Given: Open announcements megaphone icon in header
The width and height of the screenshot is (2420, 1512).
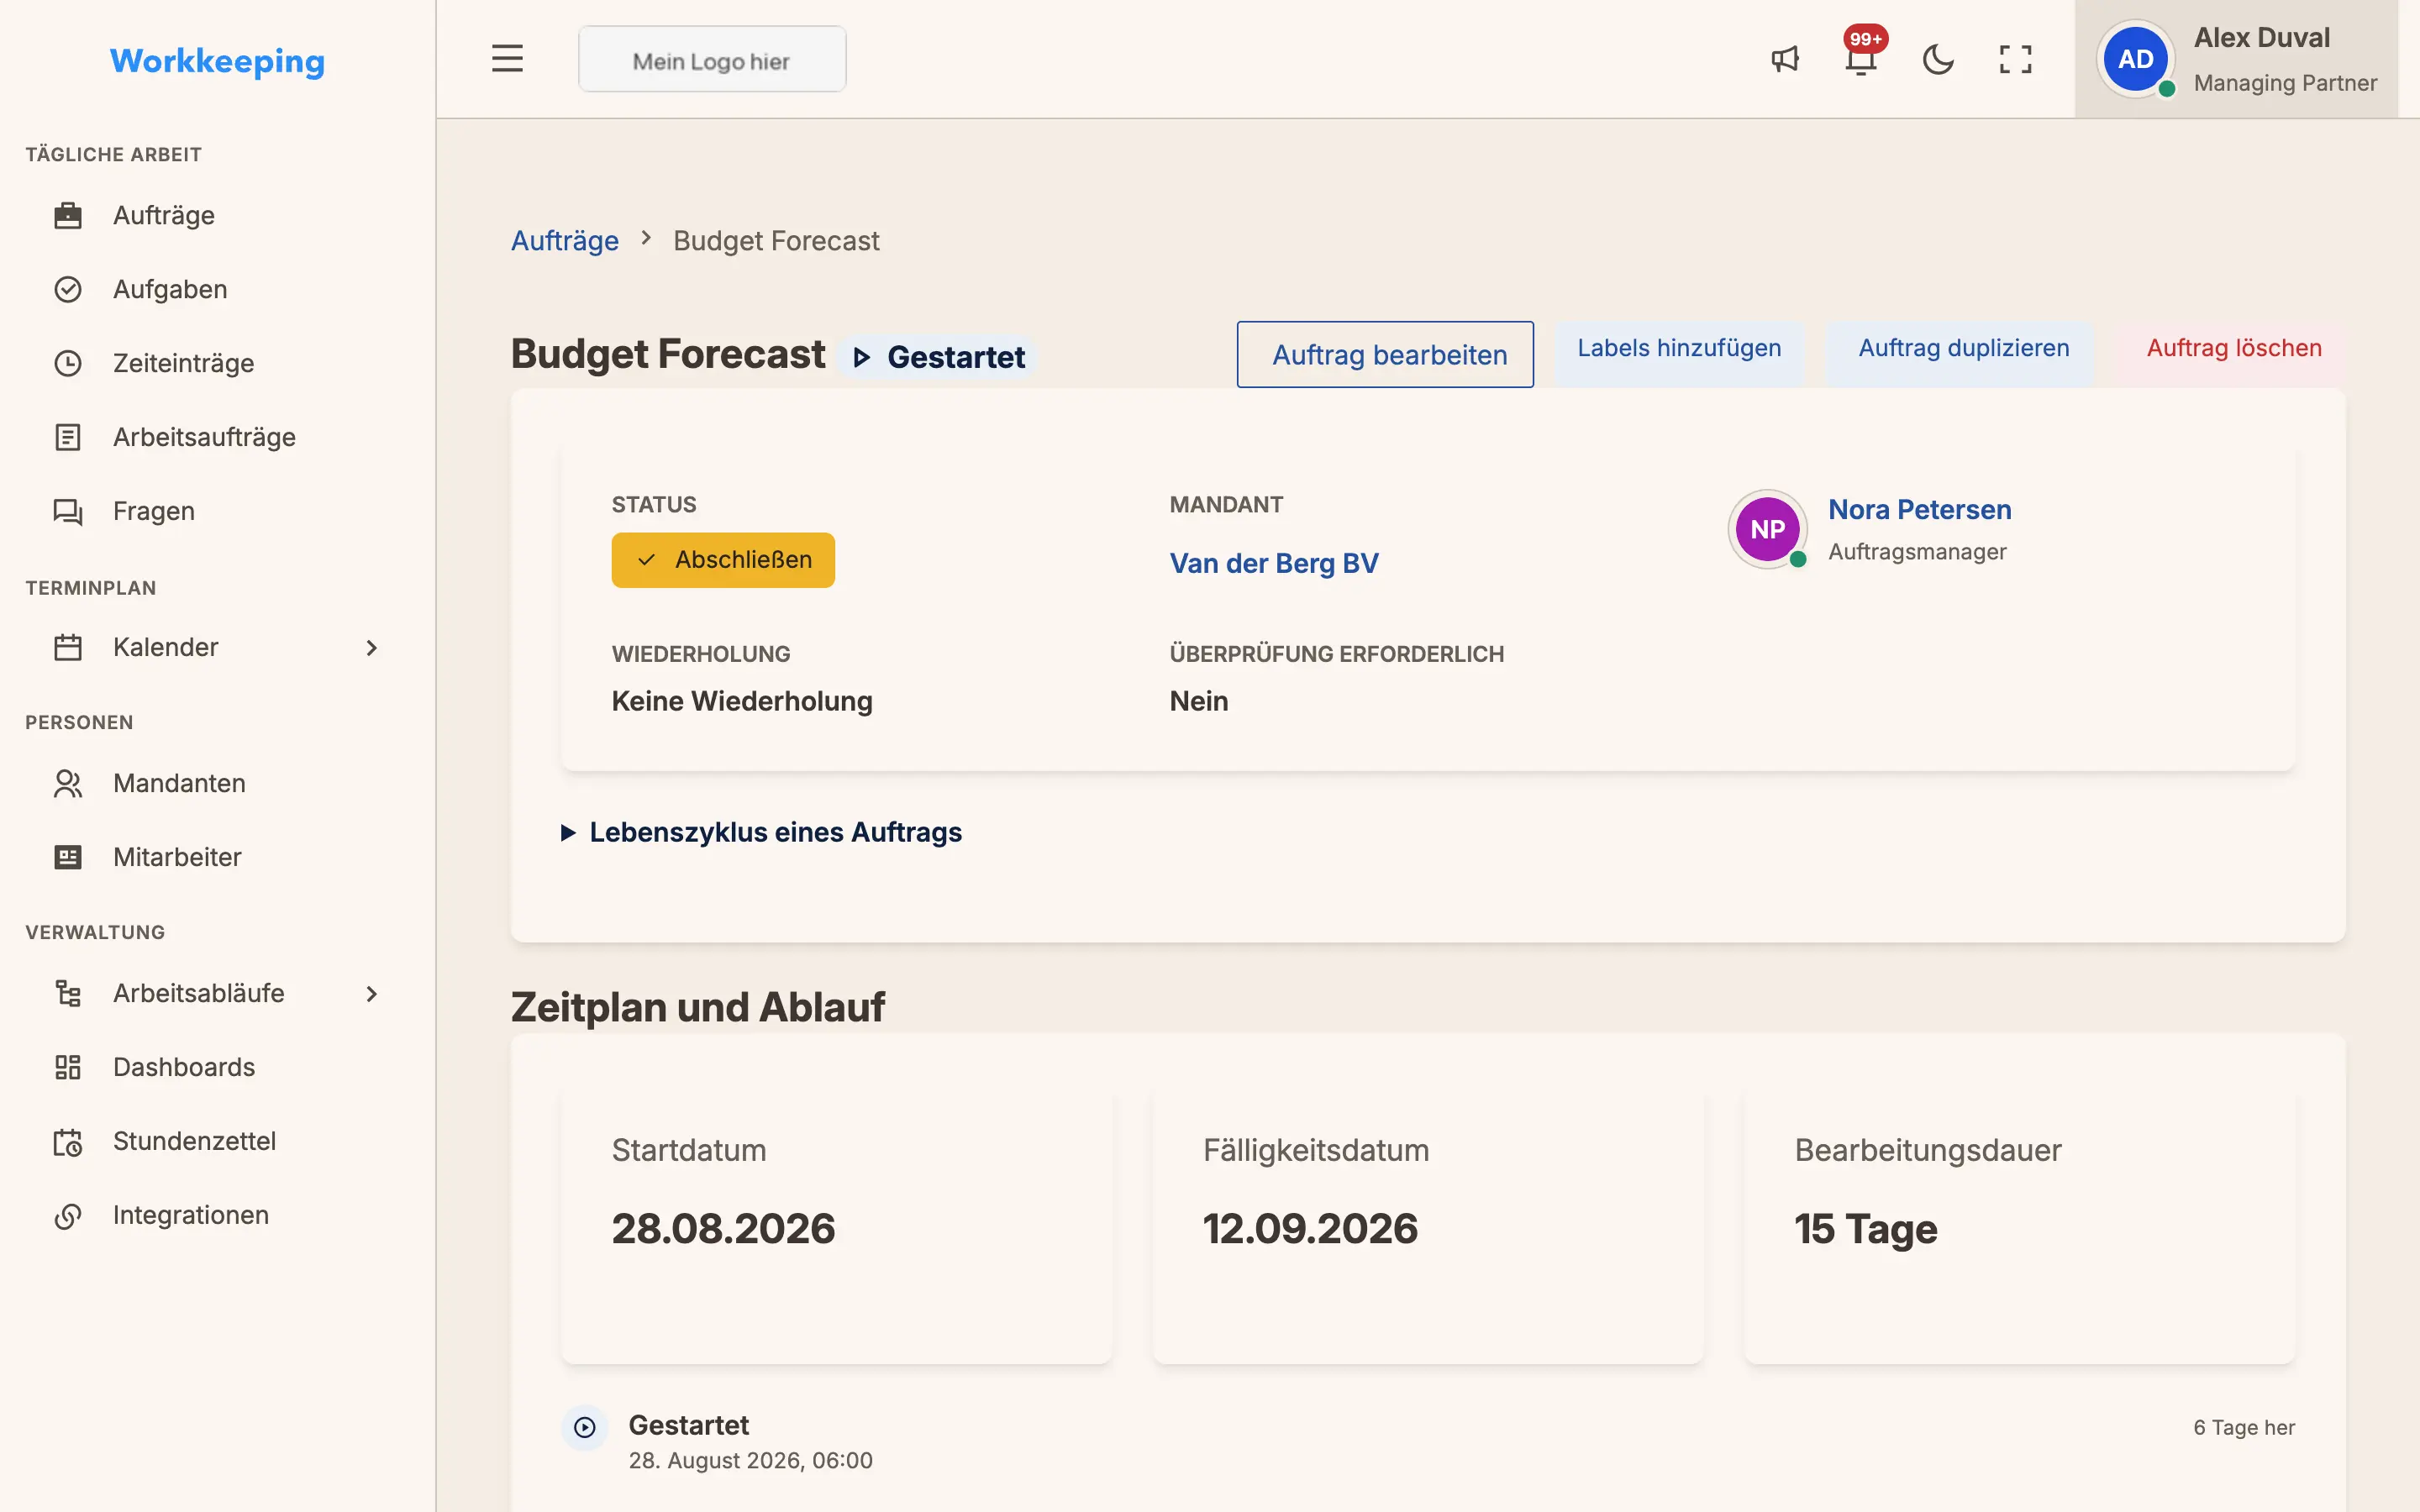Looking at the screenshot, I should [x=1785, y=59].
